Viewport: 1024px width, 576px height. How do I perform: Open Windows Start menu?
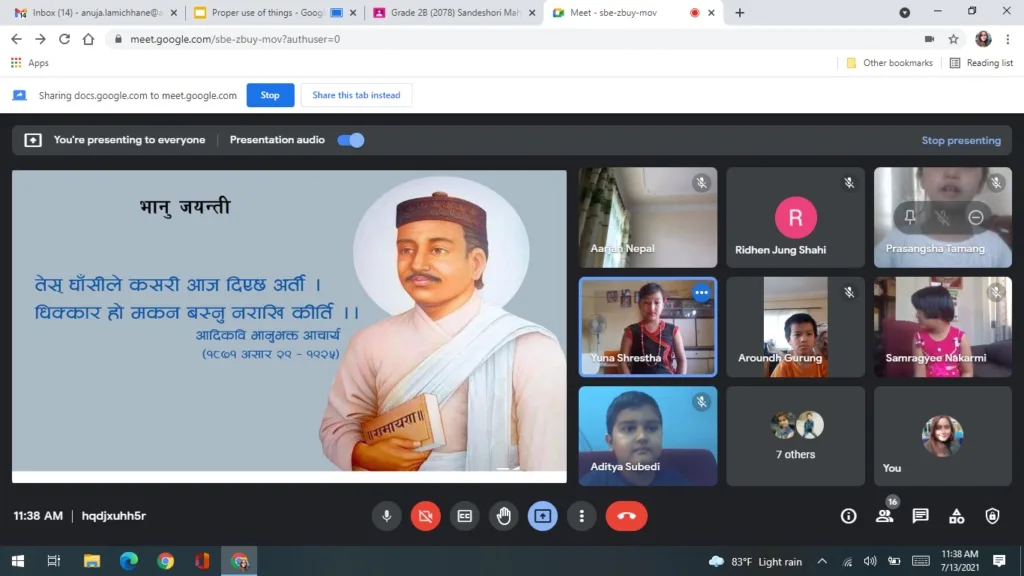click(x=18, y=561)
